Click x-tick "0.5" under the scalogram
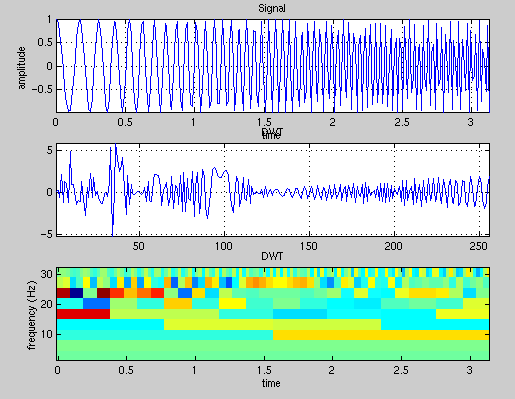Viewport: 515px width, 399px height. 126,370
